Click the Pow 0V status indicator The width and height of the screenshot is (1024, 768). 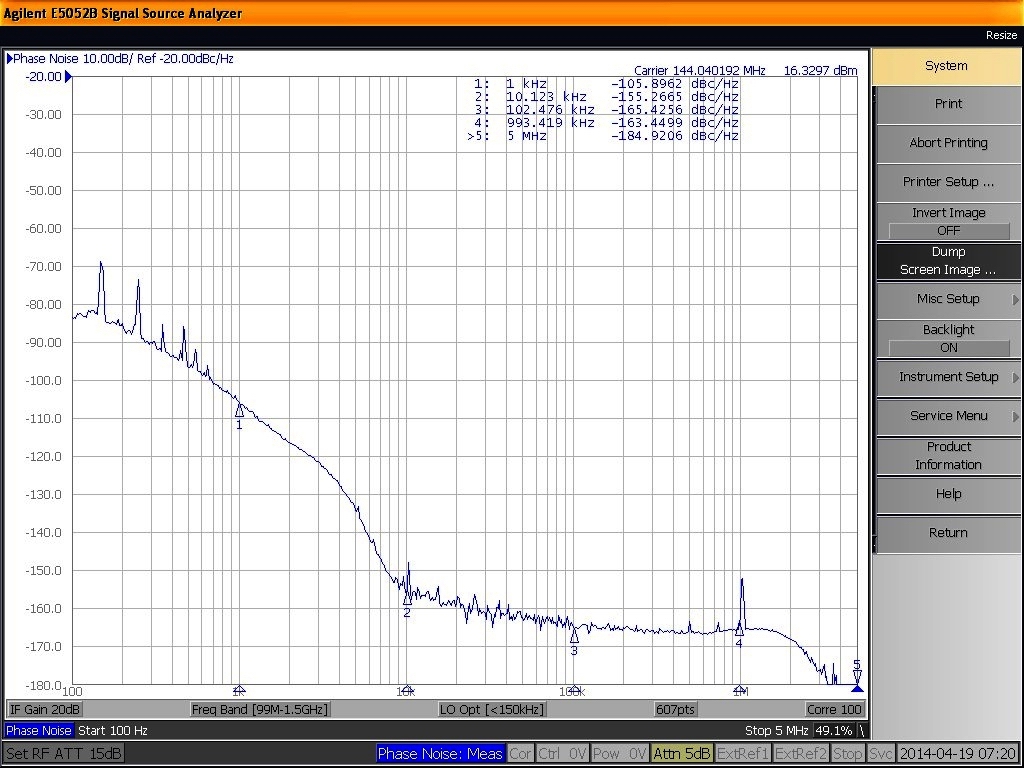point(620,754)
